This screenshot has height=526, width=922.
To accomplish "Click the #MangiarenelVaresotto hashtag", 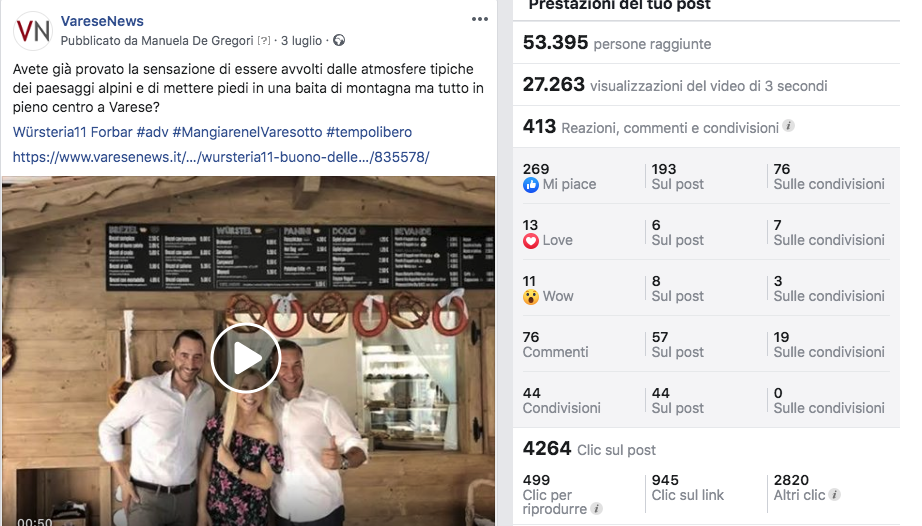I will pyautogui.click(x=248, y=132).
